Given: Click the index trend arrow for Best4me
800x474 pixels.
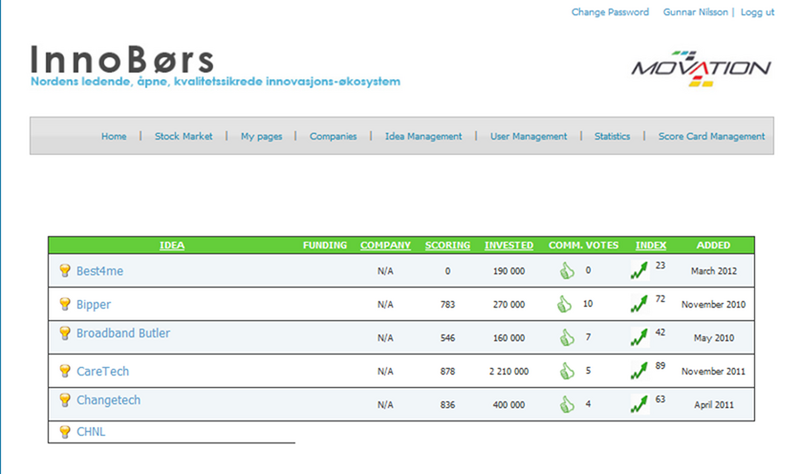Looking at the screenshot, I should (x=639, y=271).
